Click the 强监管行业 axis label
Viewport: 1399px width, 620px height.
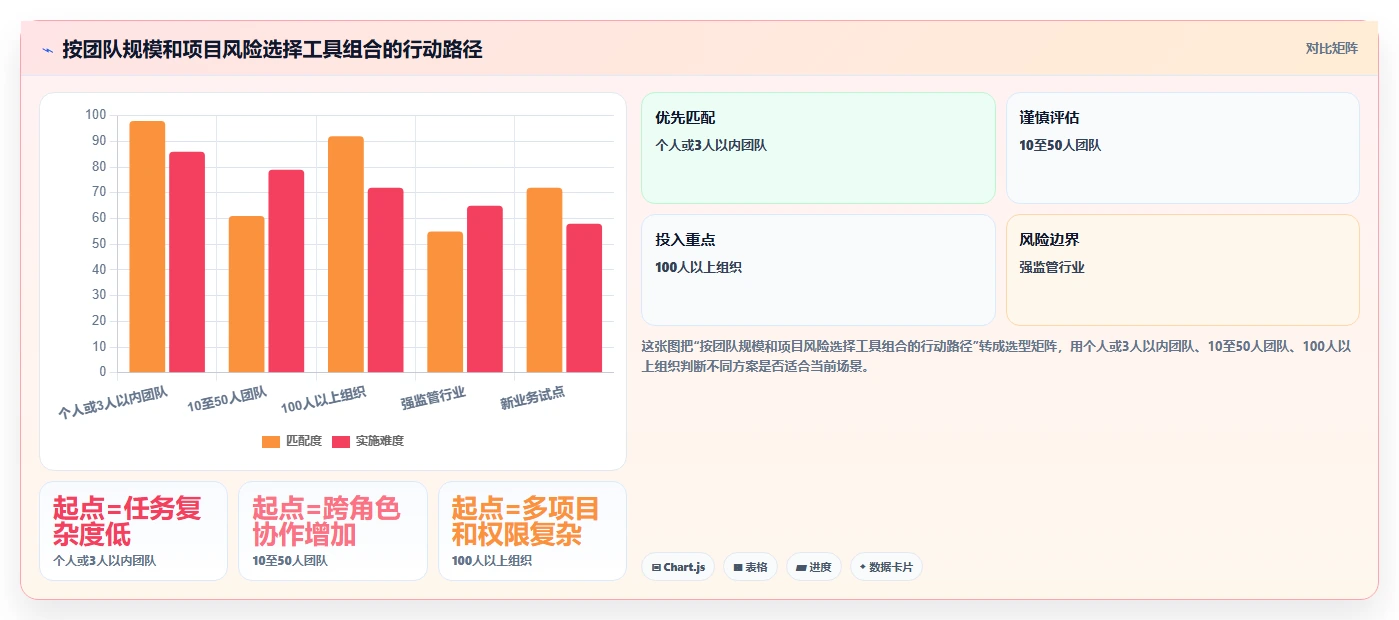(433, 397)
